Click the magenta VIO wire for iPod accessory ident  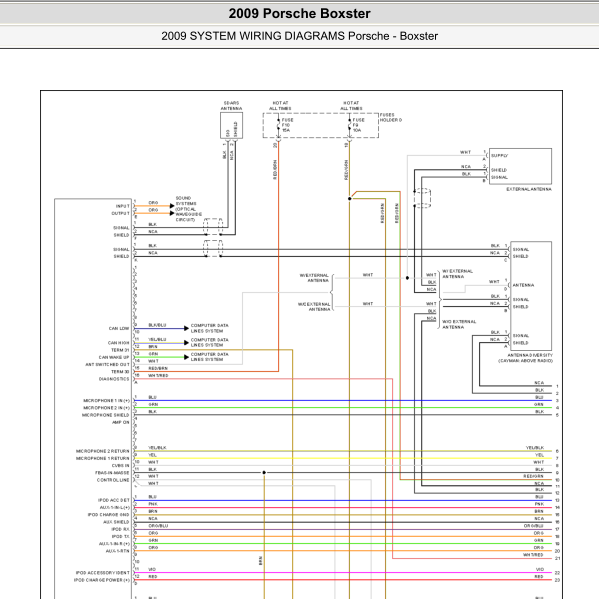click(343, 573)
